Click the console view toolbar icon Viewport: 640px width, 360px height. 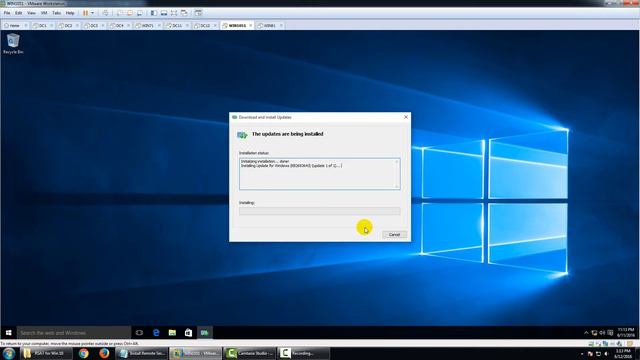tap(198, 13)
